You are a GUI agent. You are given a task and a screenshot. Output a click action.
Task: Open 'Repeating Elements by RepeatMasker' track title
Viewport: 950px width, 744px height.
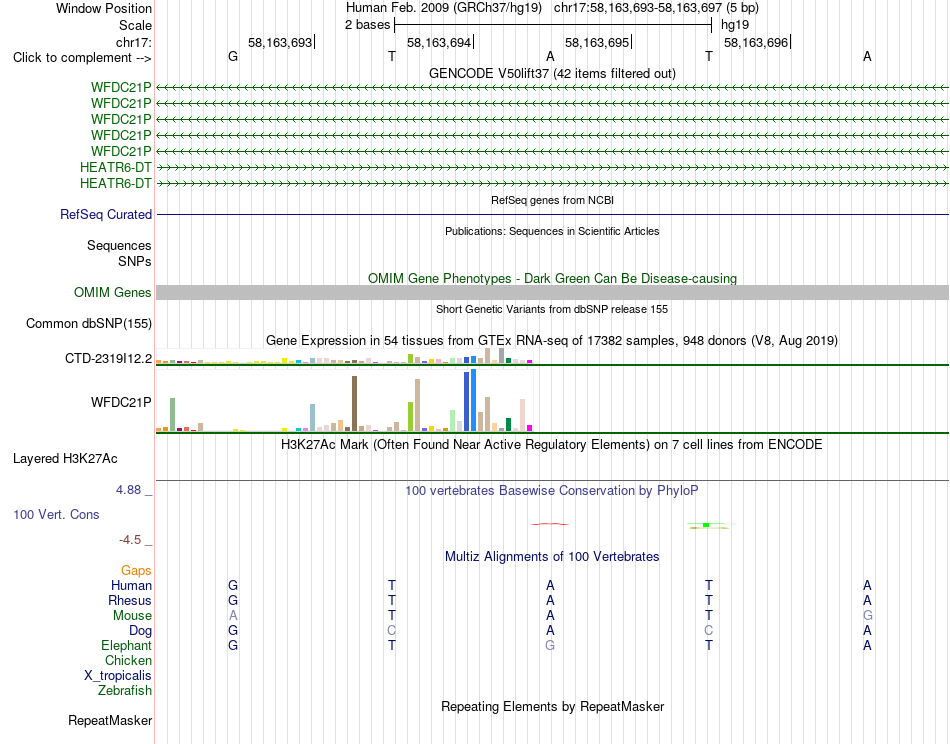[x=552, y=707]
